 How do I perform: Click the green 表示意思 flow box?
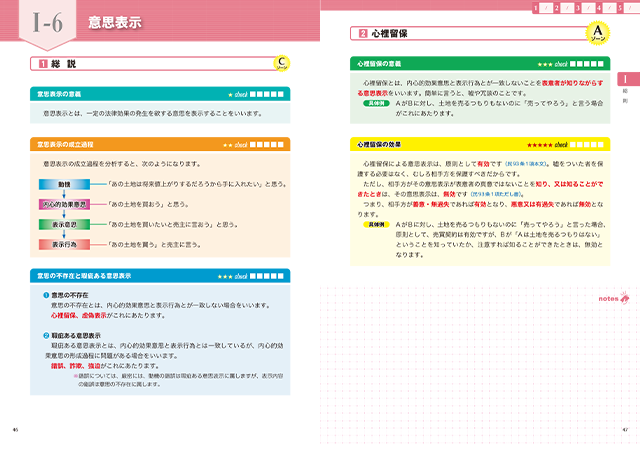click(x=64, y=225)
